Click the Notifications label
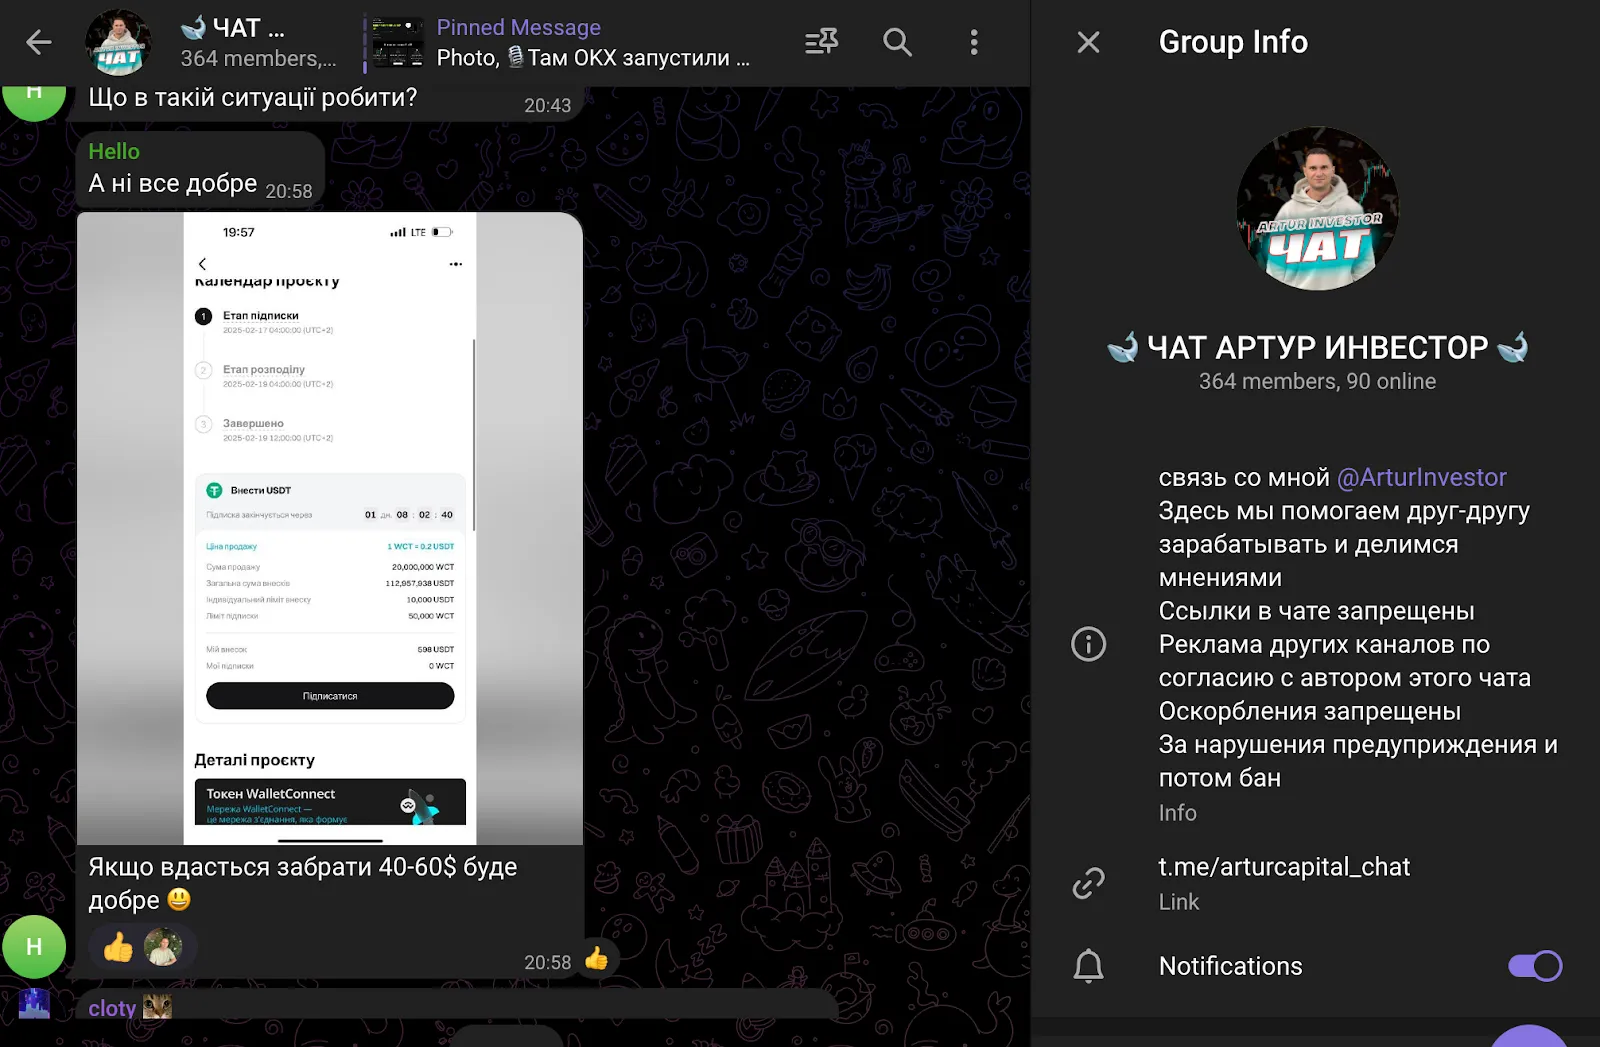The image size is (1600, 1047). click(x=1230, y=966)
